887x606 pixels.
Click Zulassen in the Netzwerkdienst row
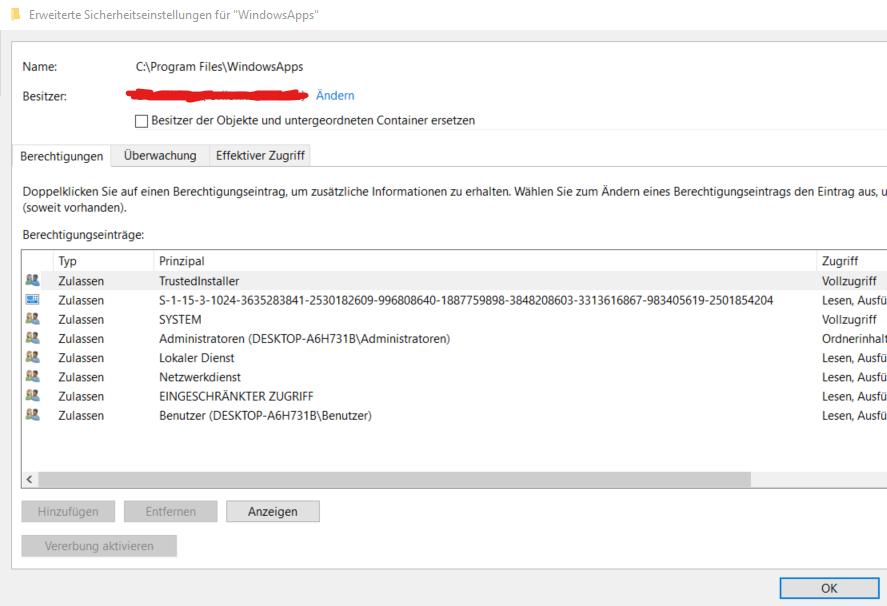tap(81, 377)
